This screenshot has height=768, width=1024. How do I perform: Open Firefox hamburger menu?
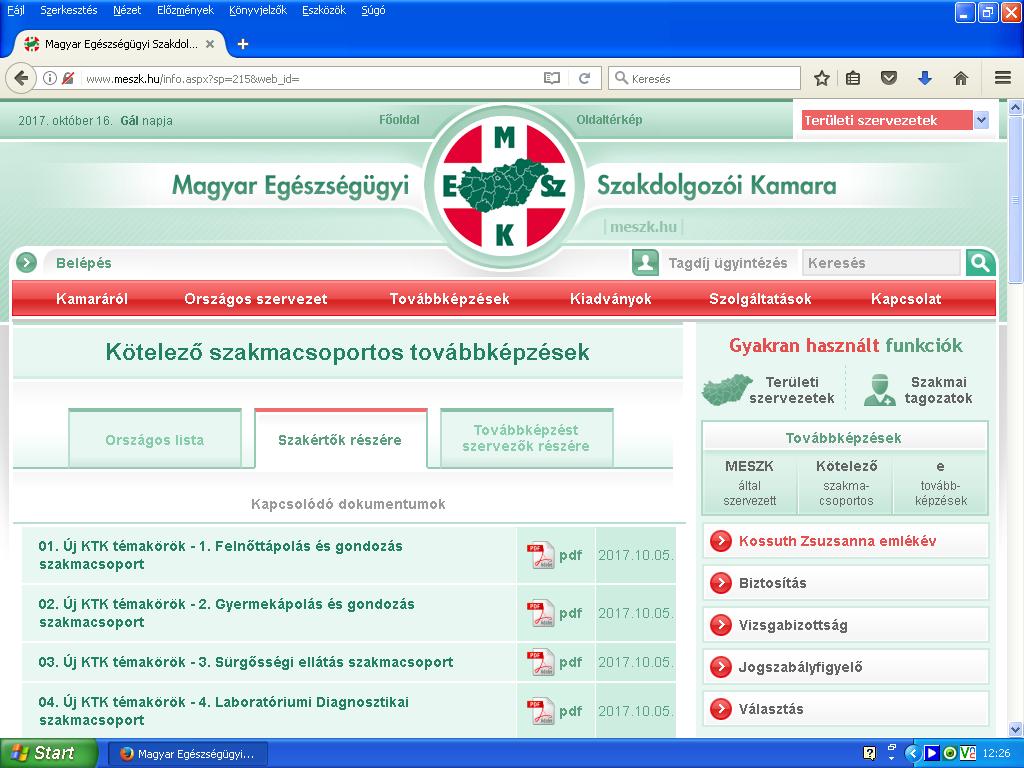tap(1003, 78)
